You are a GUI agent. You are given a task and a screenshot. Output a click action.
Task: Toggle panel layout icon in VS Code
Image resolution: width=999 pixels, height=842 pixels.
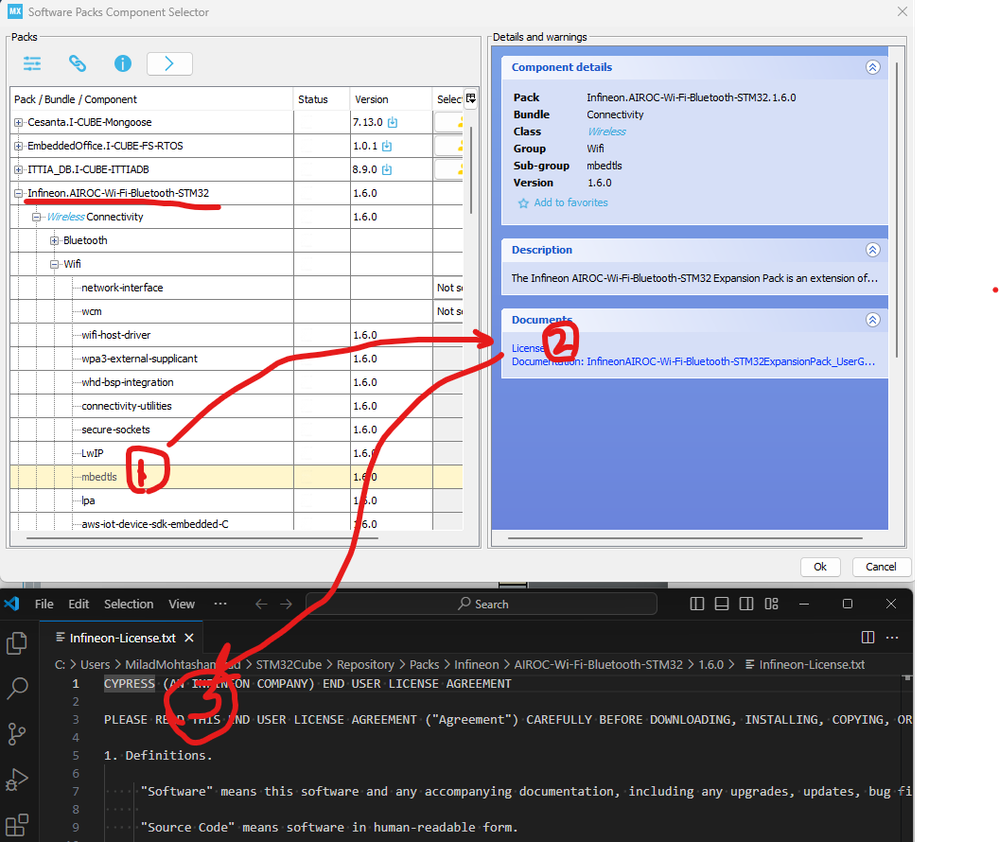point(722,604)
